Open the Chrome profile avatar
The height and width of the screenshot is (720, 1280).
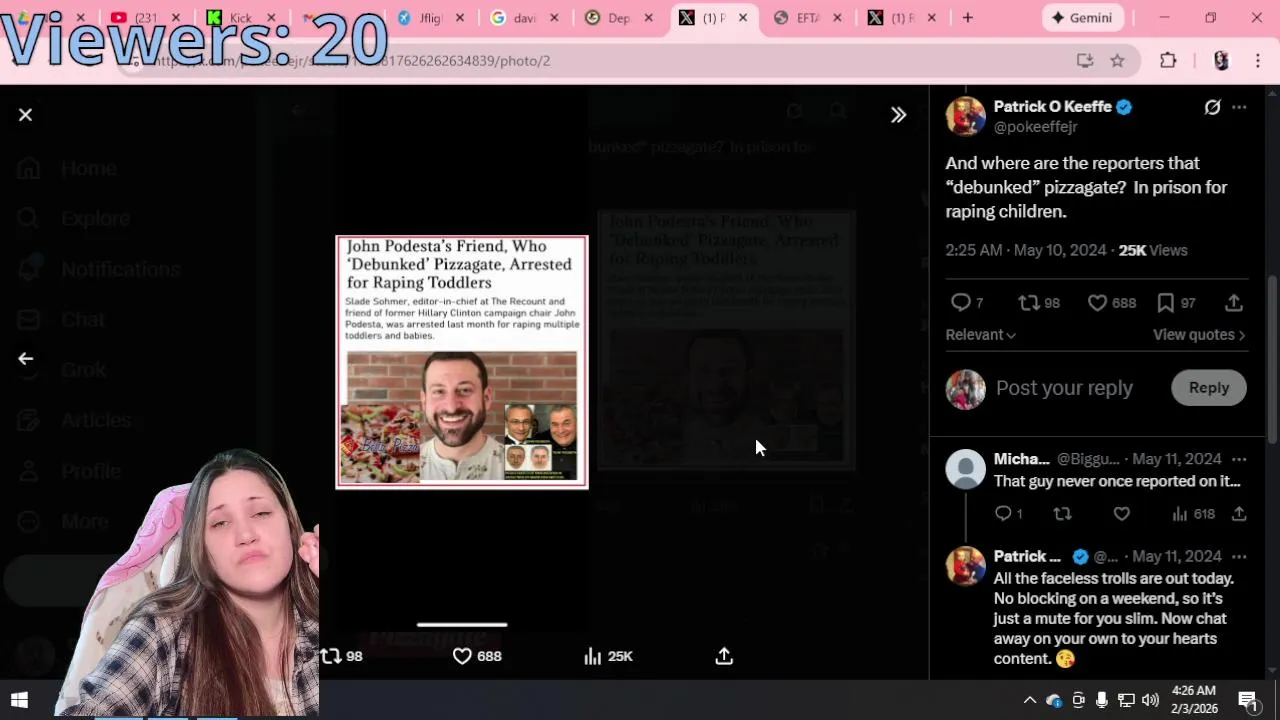tap(1221, 61)
